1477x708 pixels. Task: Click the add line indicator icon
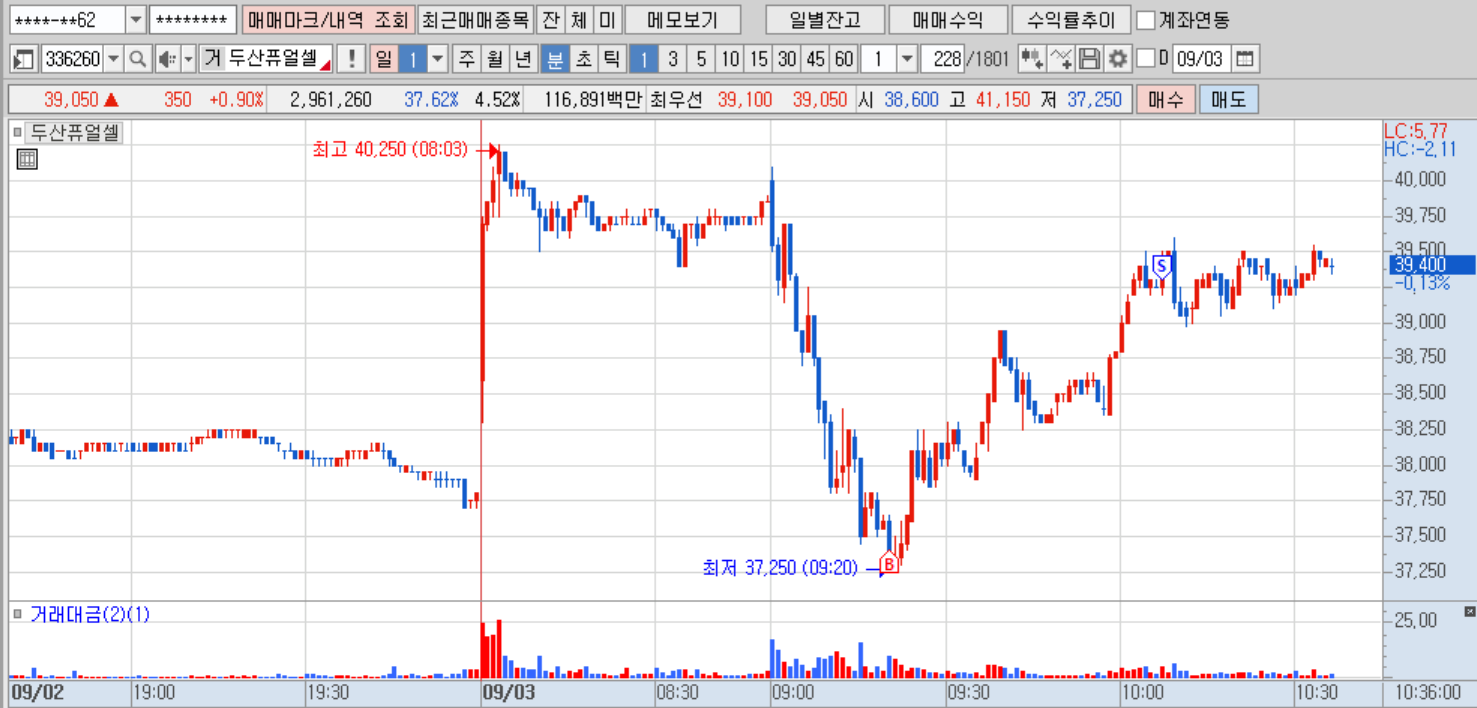(x=1062, y=59)
